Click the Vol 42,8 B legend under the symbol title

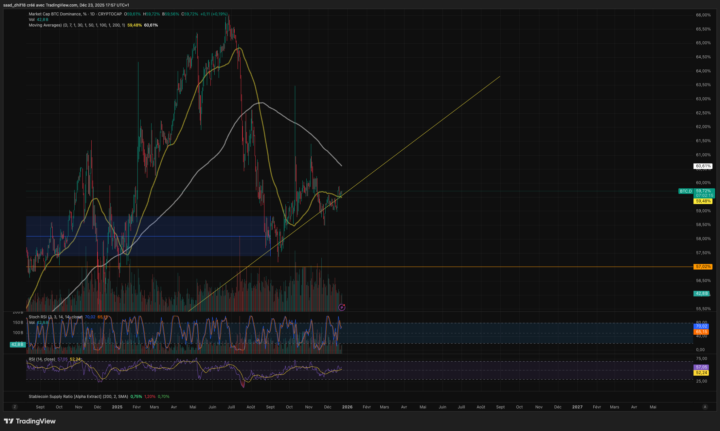tap(38, 20)
